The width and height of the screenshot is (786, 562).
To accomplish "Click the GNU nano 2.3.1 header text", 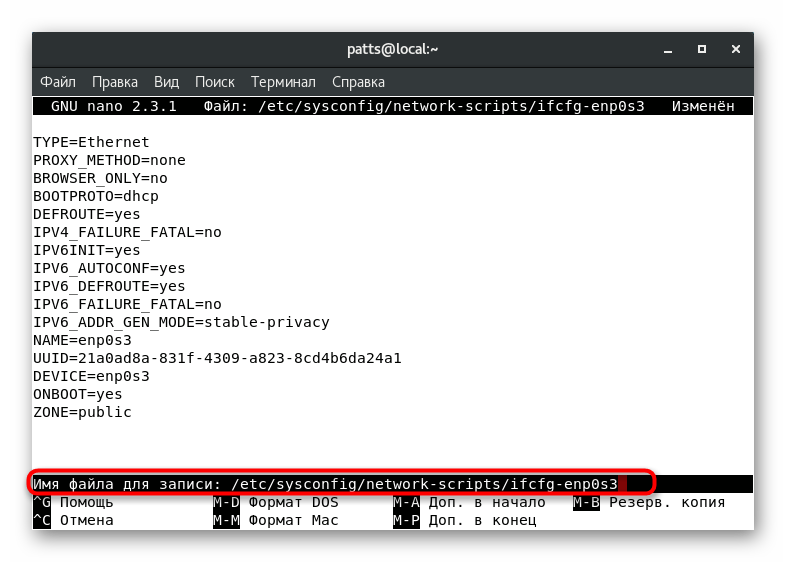I will click(x=114, y=106).
